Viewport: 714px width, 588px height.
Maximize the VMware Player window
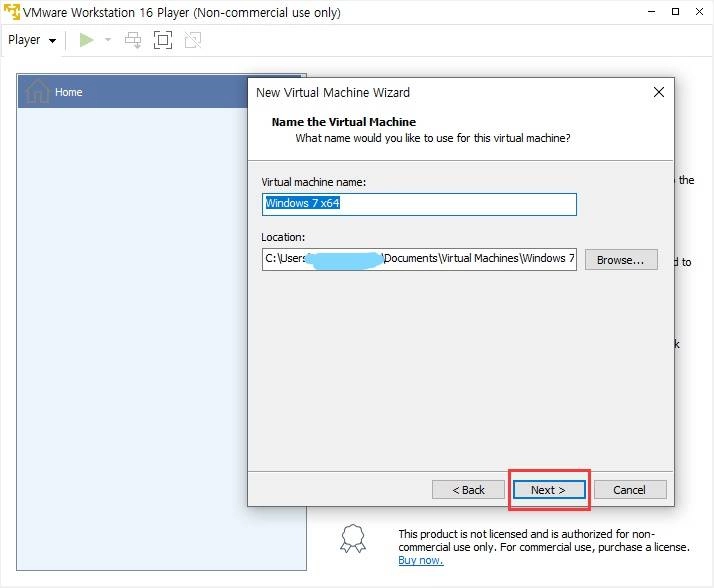point(676,12)
